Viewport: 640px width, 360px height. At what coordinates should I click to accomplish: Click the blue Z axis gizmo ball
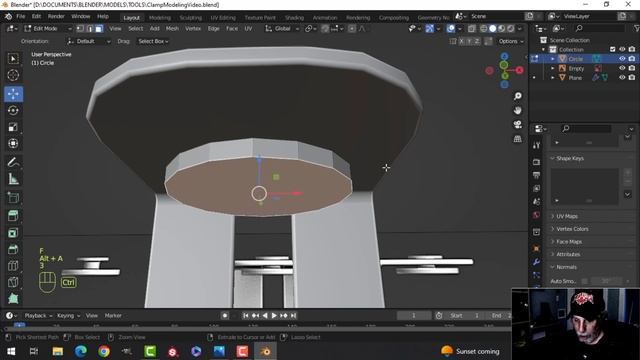504,56
